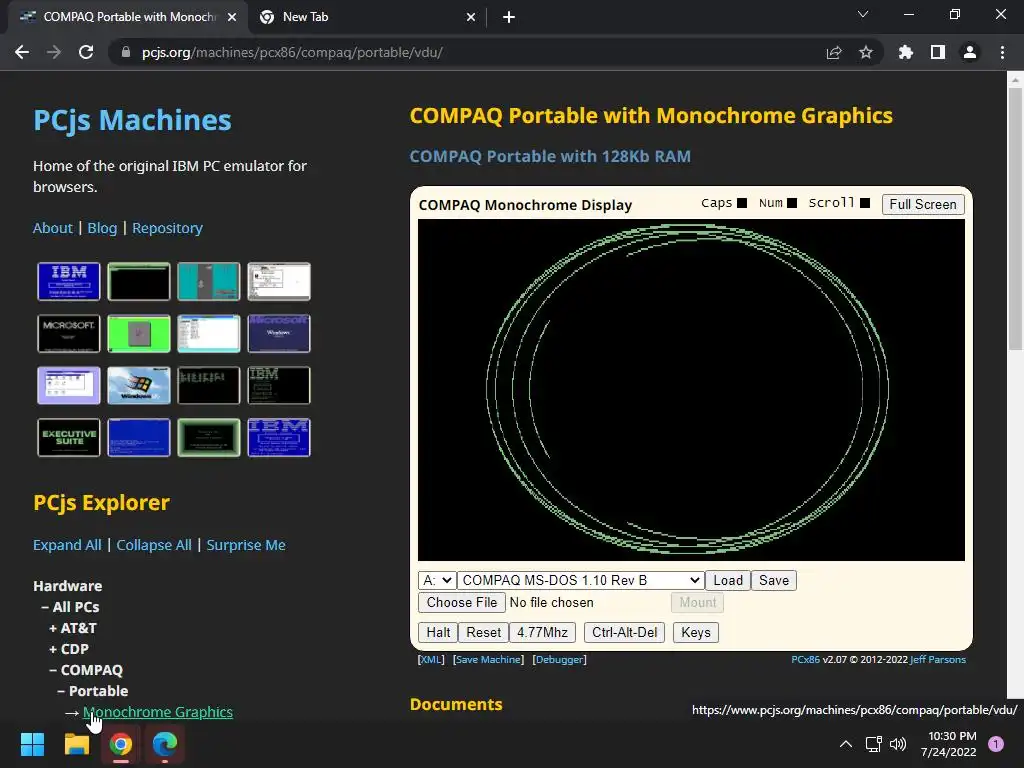The width and height of the screenshot is (1024, 768).
Task: Open the Debugger link
Action: pos(560,660)
